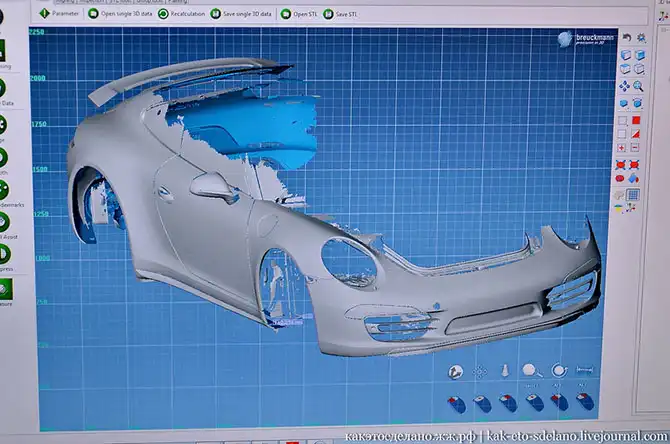Click the undo arrow icon

coord(626,38)
